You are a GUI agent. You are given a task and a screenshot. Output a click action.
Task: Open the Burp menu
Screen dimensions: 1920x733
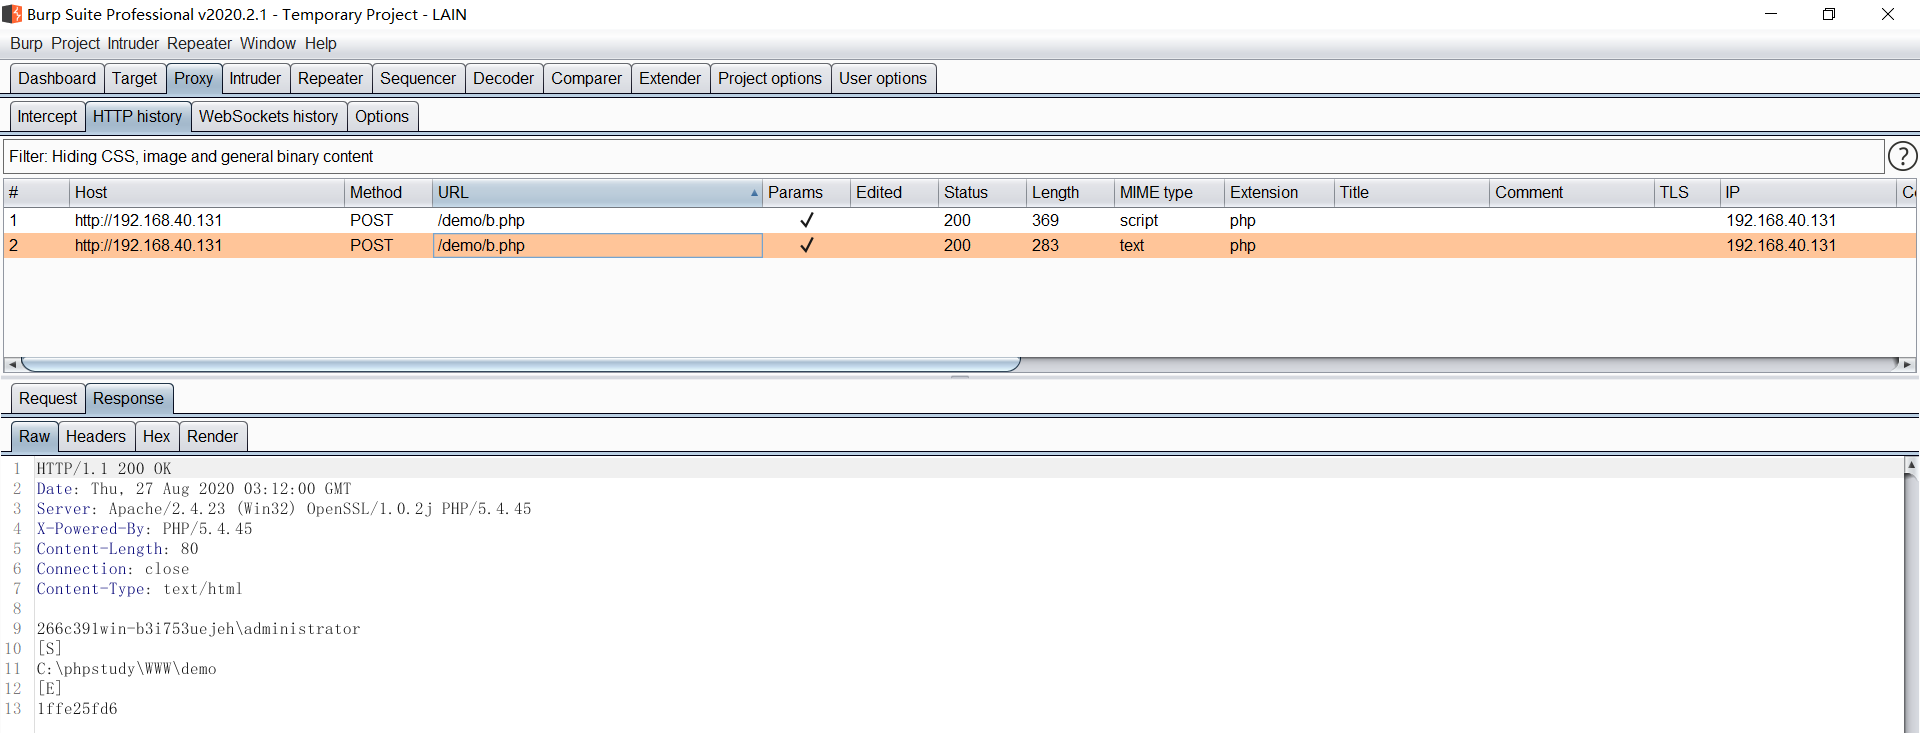(26, 43)
